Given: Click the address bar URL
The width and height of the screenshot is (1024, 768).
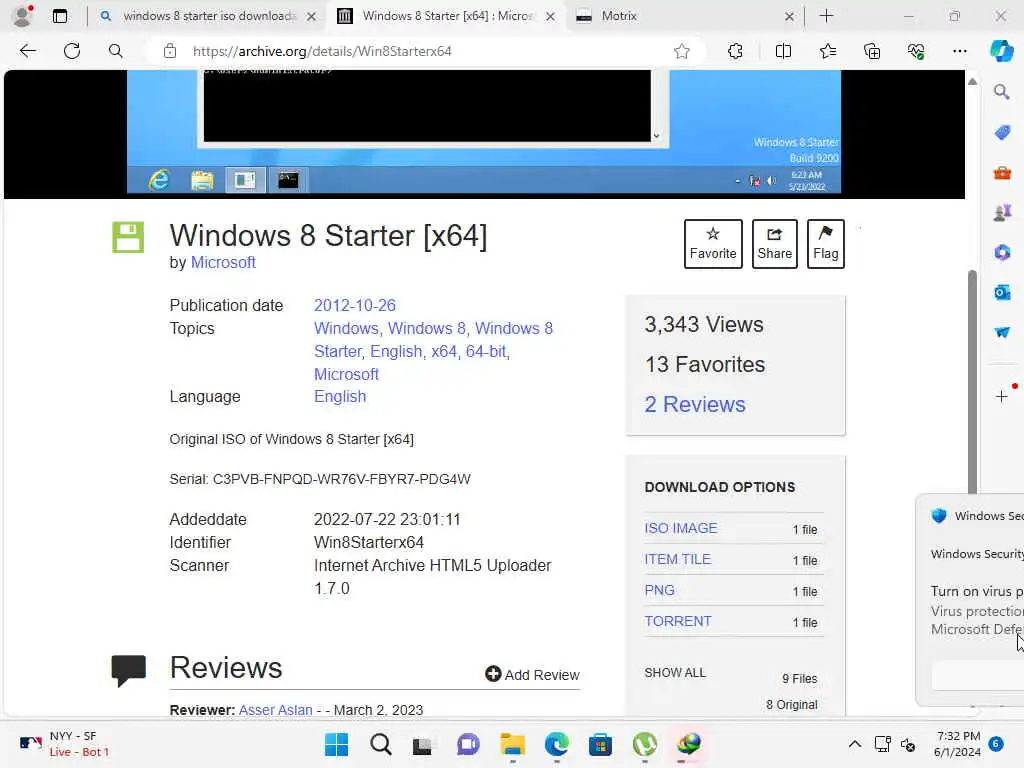Looking at the screenshot, I should pos(322,51).
